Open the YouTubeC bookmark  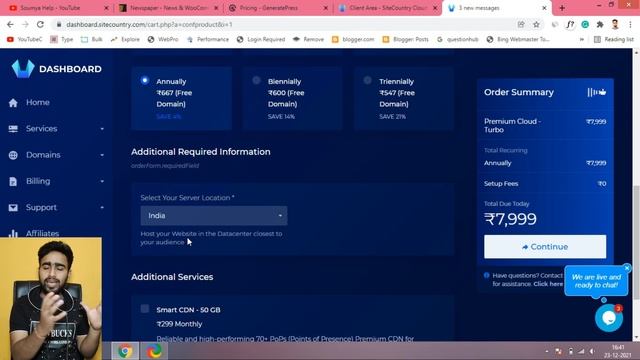pyautogui.click(x=24, y=39)
